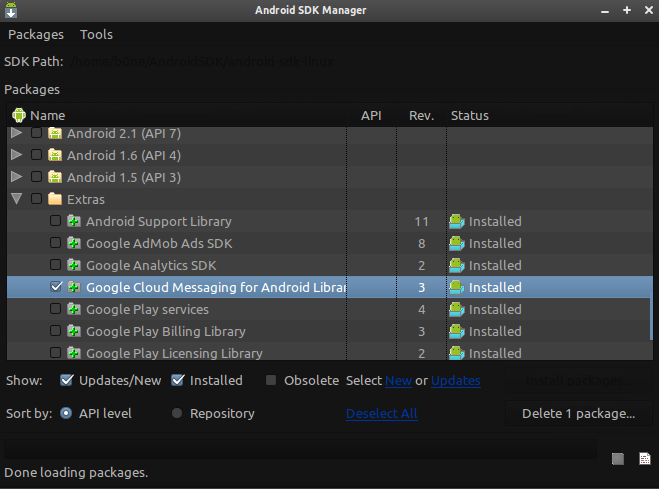Click the New selection link
This screenshot has height=489, width=659.
[398, 380]
